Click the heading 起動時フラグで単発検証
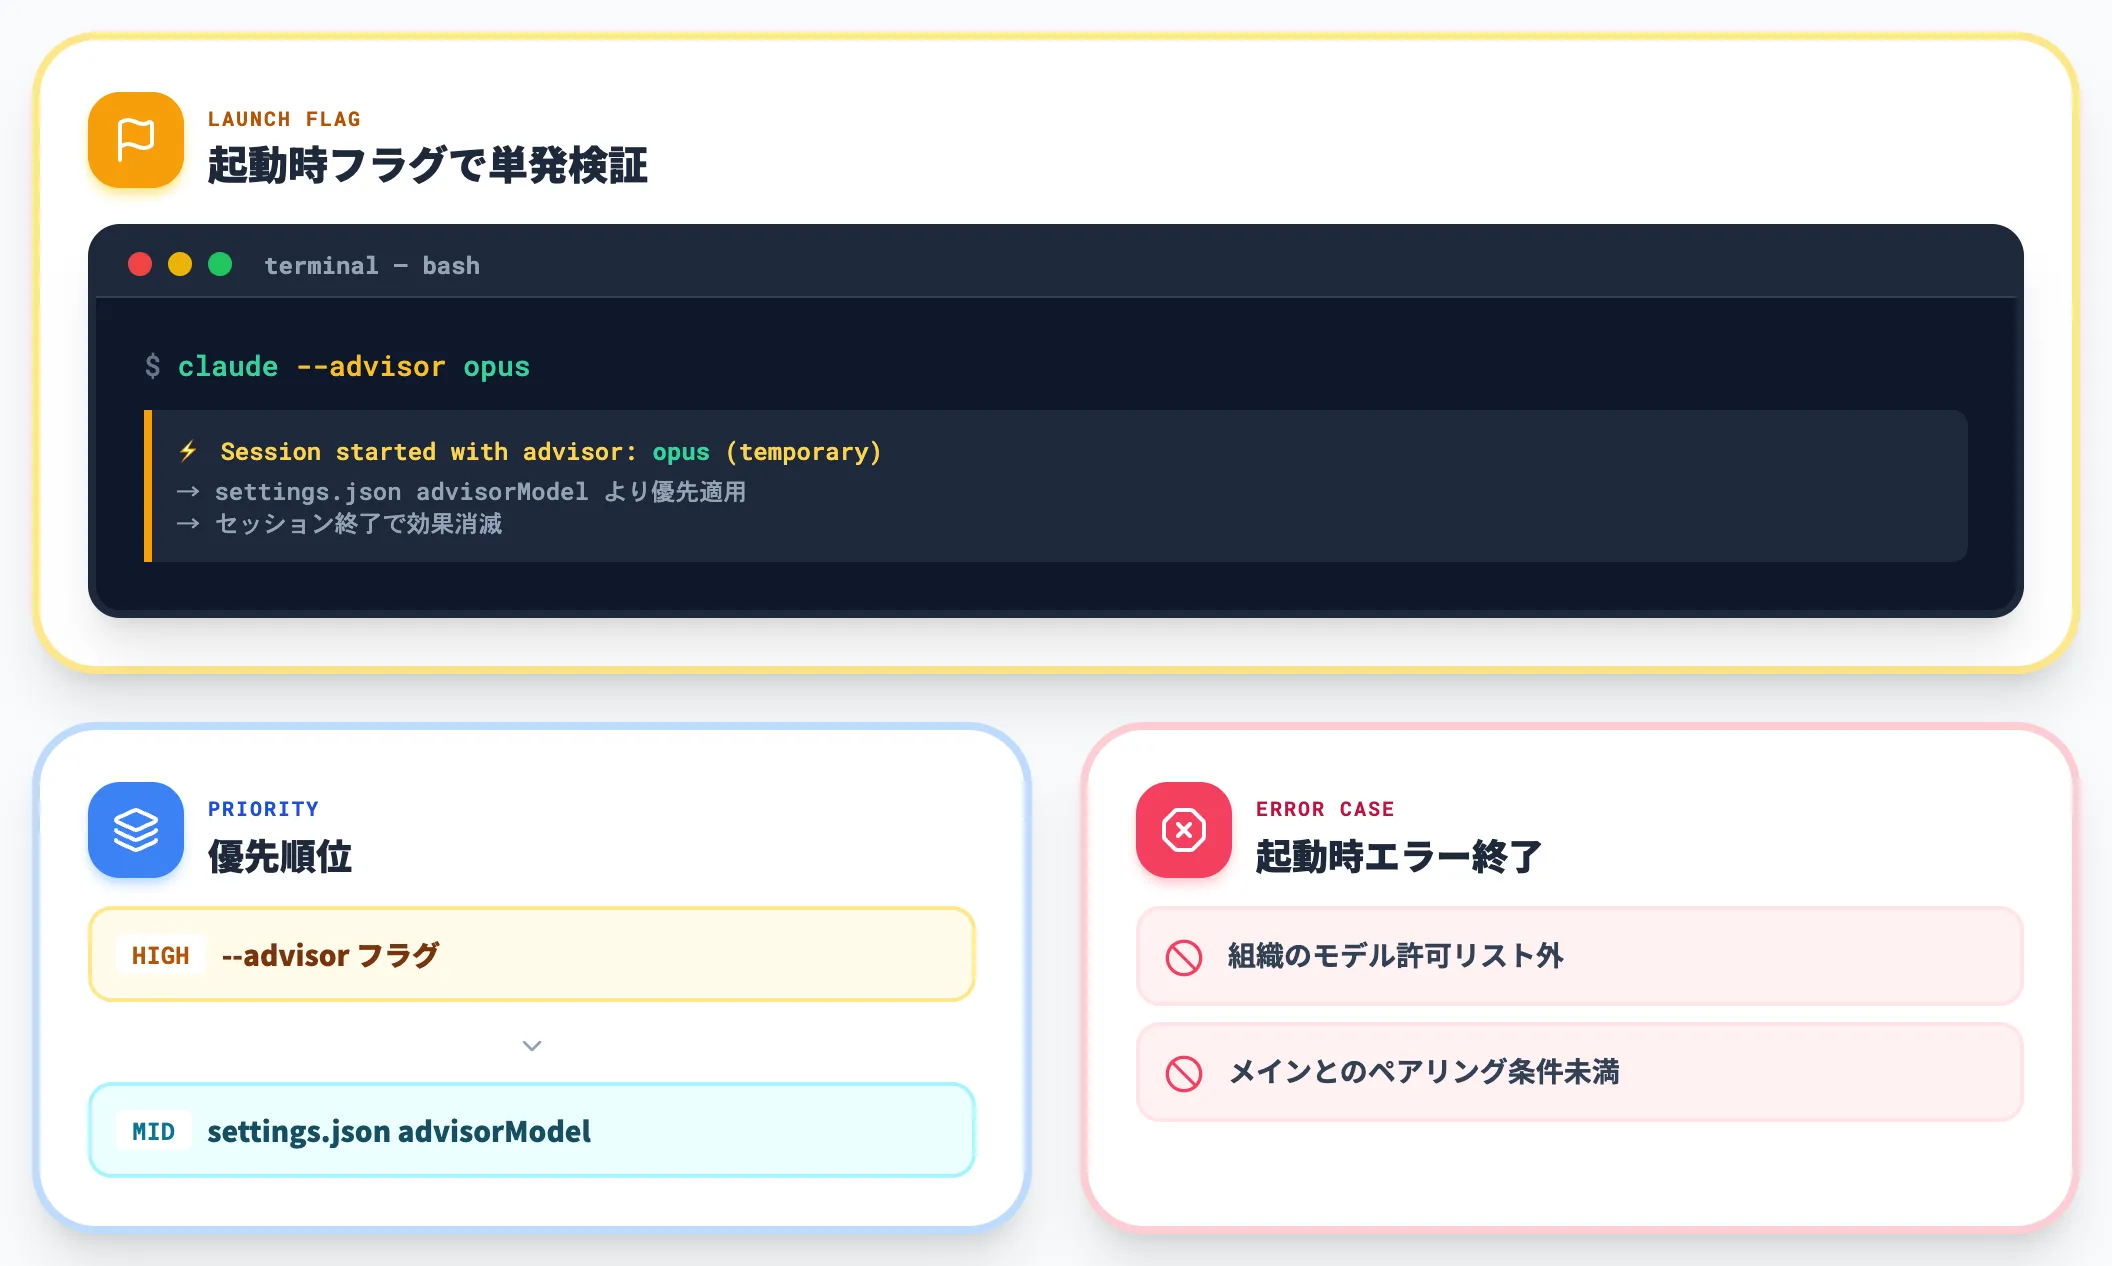 (x=428, y=165)
